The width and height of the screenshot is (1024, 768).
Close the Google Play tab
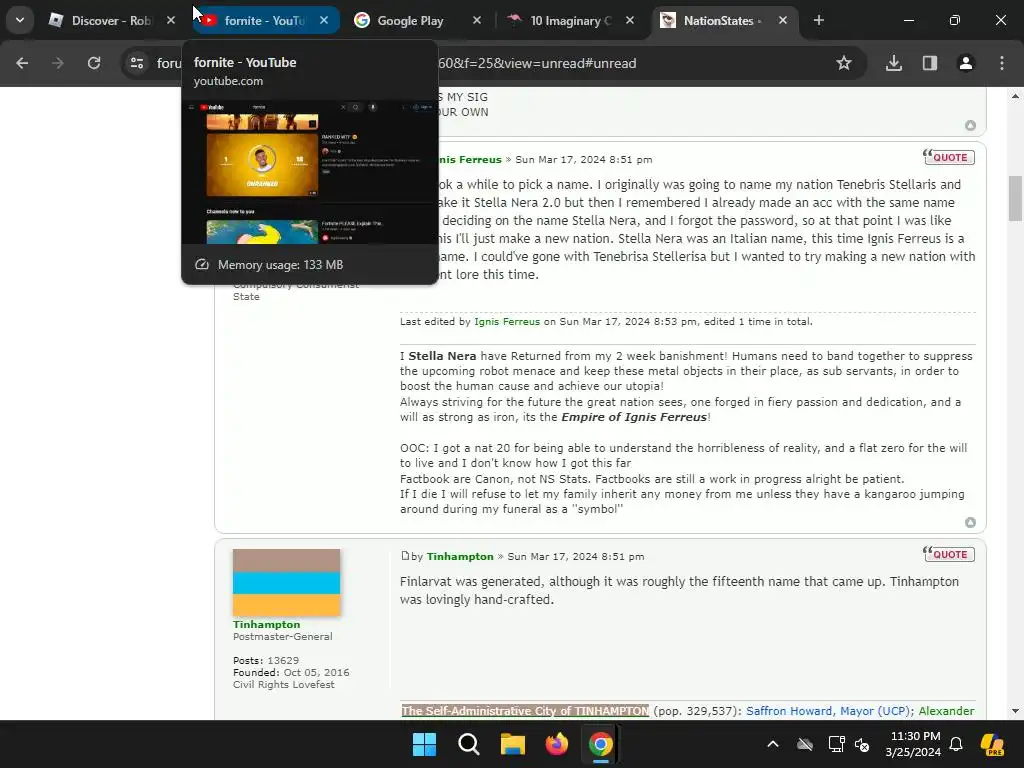[477, 20]
